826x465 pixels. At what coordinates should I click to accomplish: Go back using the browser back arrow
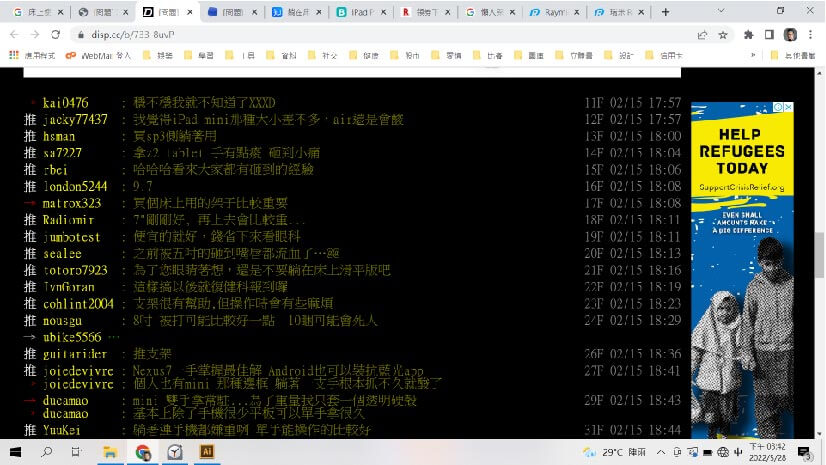point(14,34)
